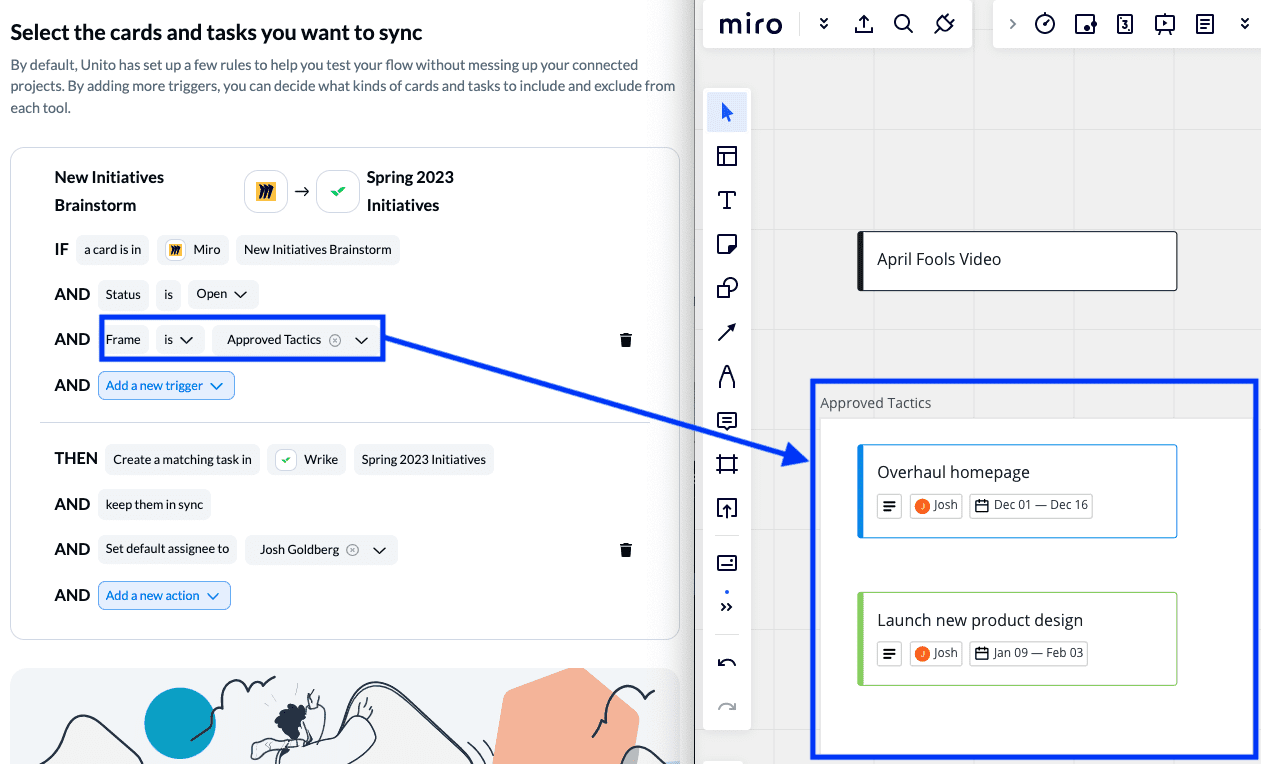The image size is (1261, 764).
Task: Expand the board menu chevrons beside miro logo
Action: [823, 24]
